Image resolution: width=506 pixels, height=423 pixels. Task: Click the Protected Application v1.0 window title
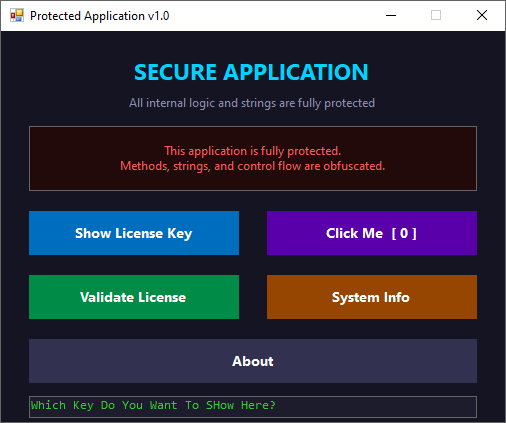pyautogui.click(x=99, y=16)
